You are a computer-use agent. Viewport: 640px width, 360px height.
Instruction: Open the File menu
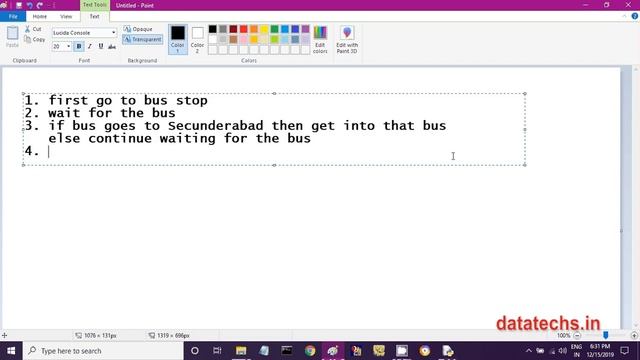coord(13,16)
